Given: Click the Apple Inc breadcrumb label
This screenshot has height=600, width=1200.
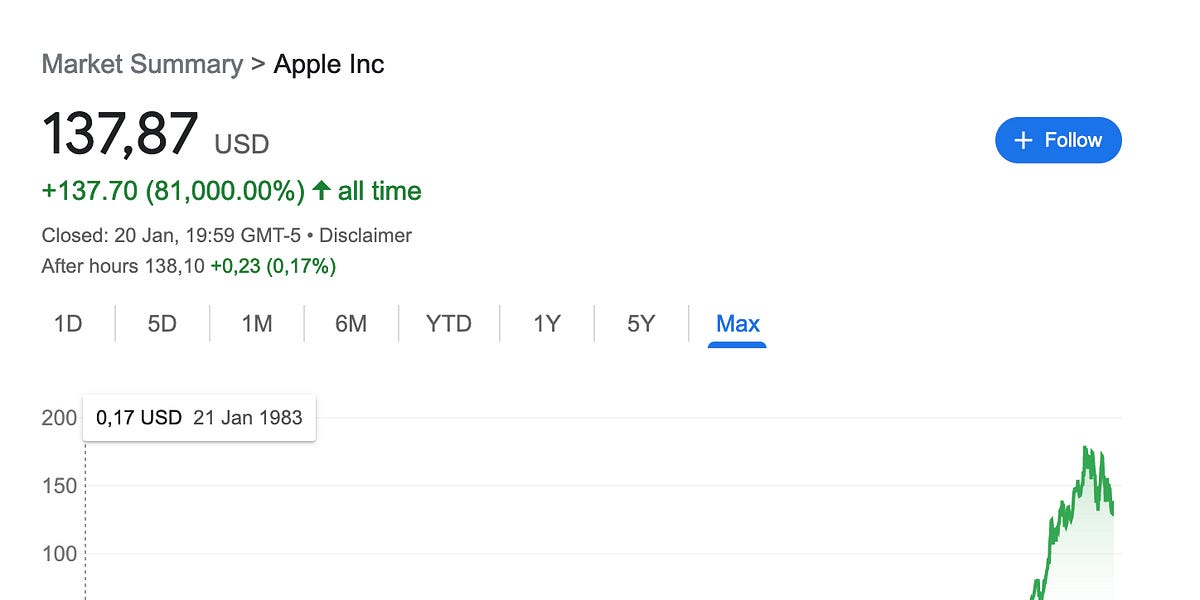Looking at the screenshot, I should [328, 63].
